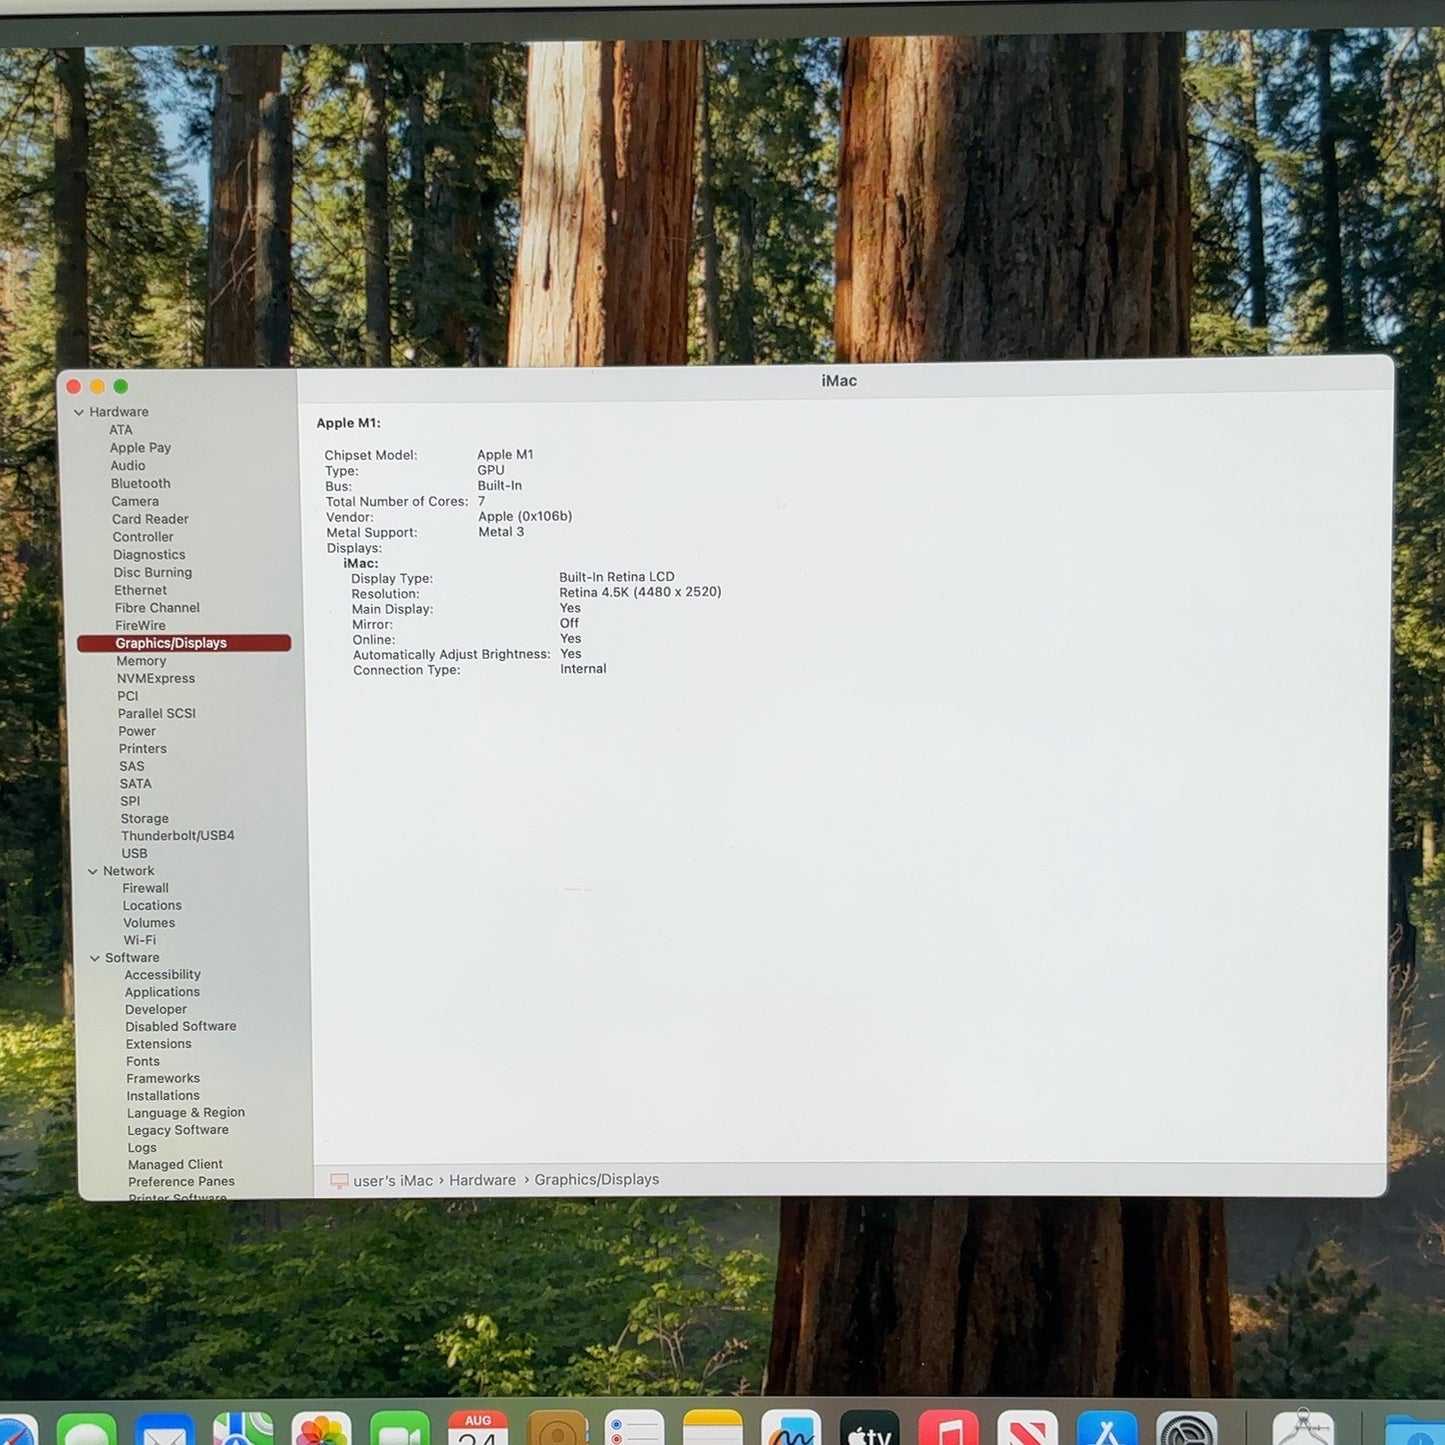Select Frameworks in the sidebar
The image size is (1445, 1445).
(x=163, y=1079)
